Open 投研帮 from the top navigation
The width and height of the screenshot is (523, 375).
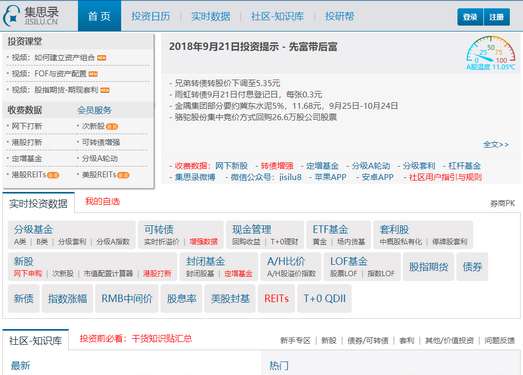pyautogui.click(x=340, y=16)
